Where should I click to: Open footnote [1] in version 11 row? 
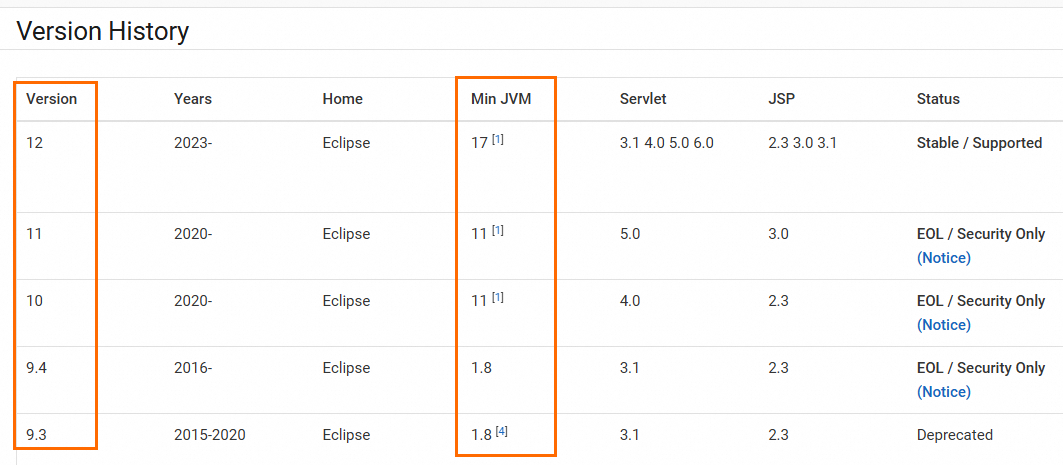(498, 231)
